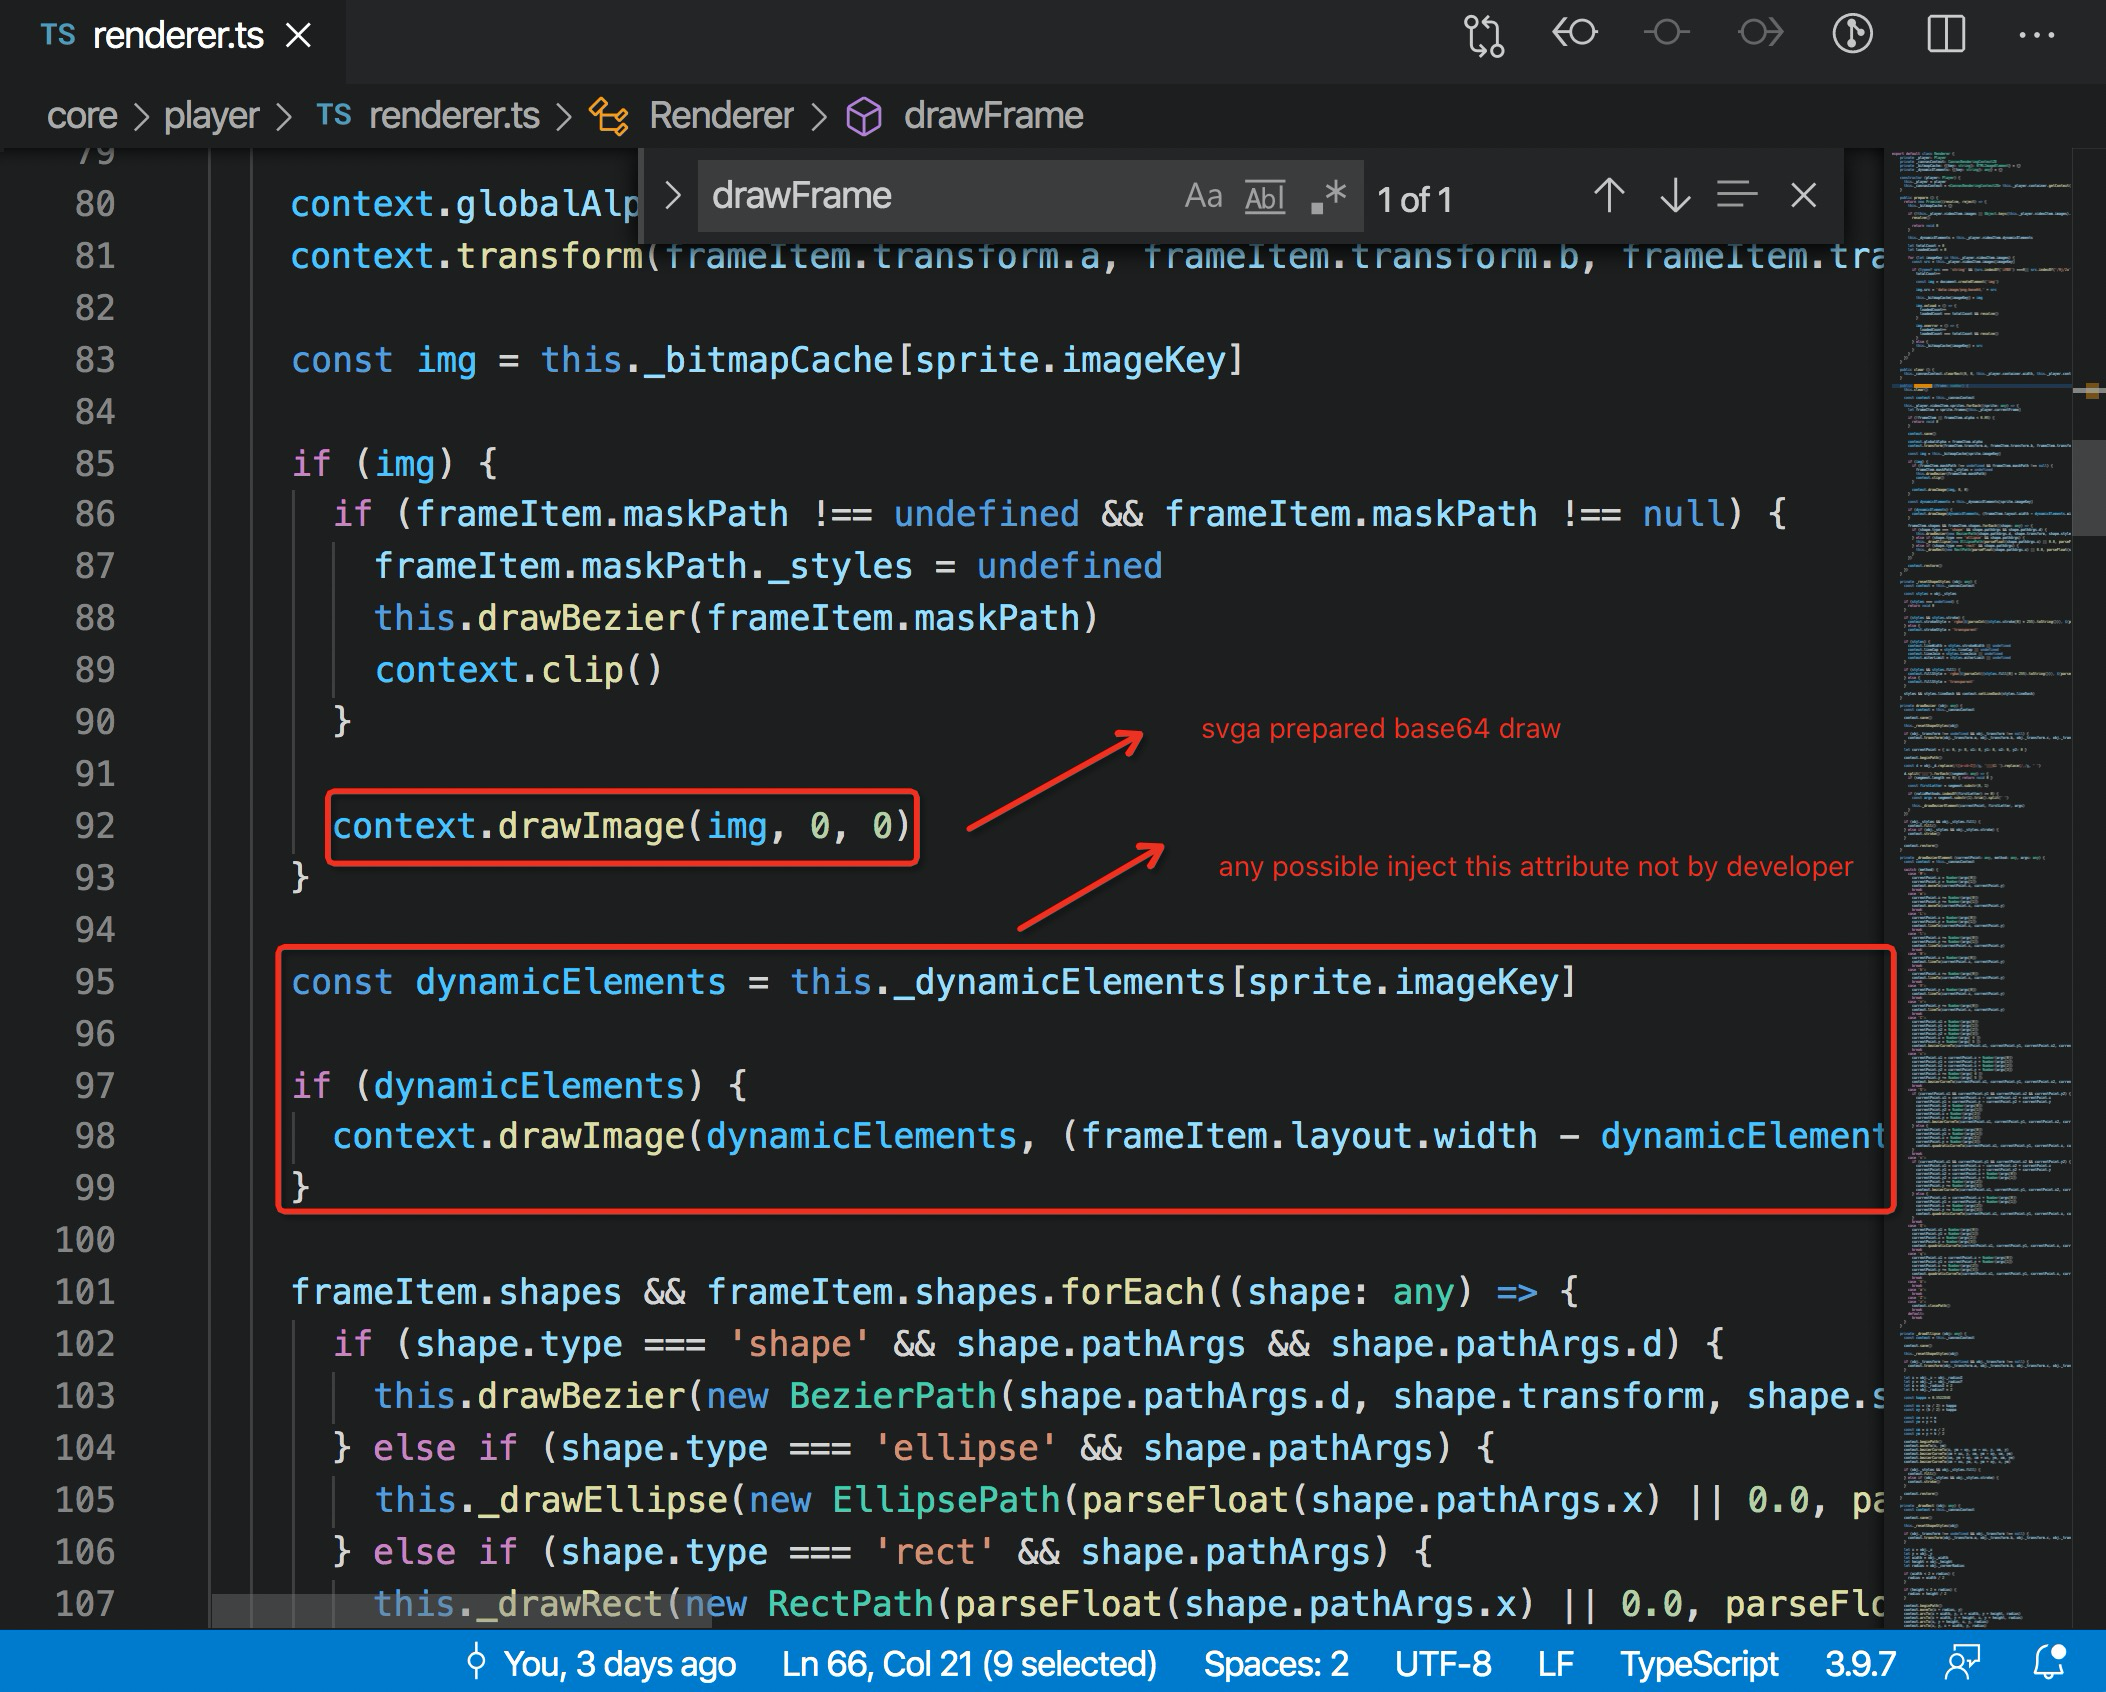The image size is (2106, 1692).
Task: Go to previous change arrow icon
Action: coord(1575,34)
